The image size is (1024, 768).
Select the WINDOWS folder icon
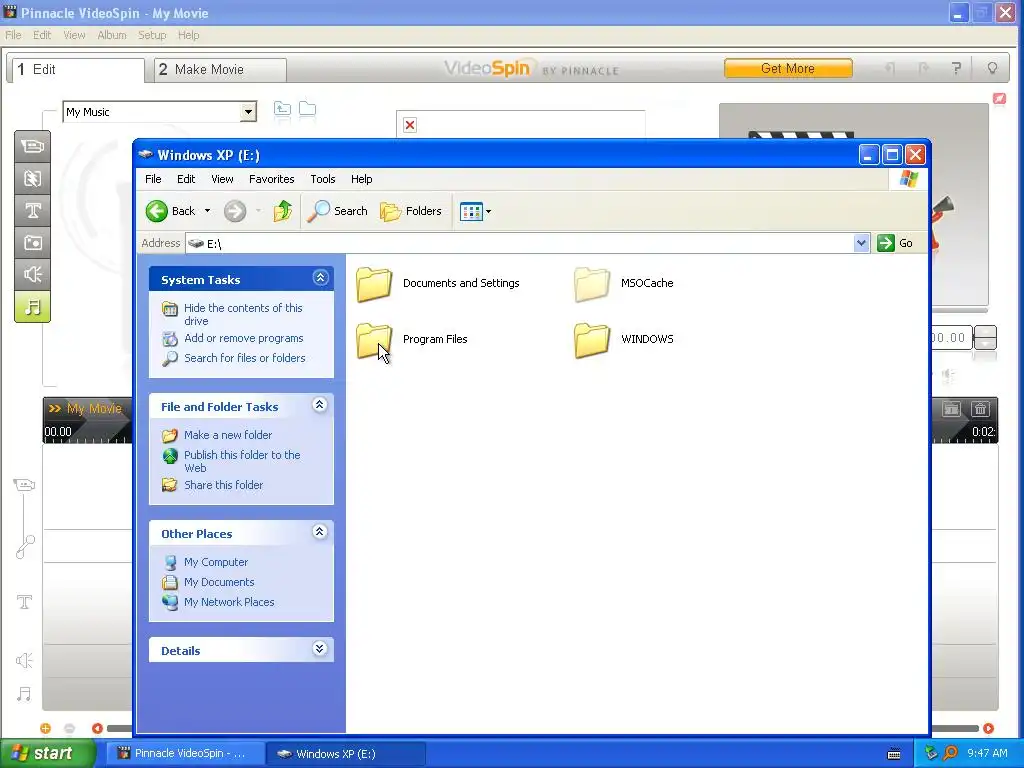592,340
